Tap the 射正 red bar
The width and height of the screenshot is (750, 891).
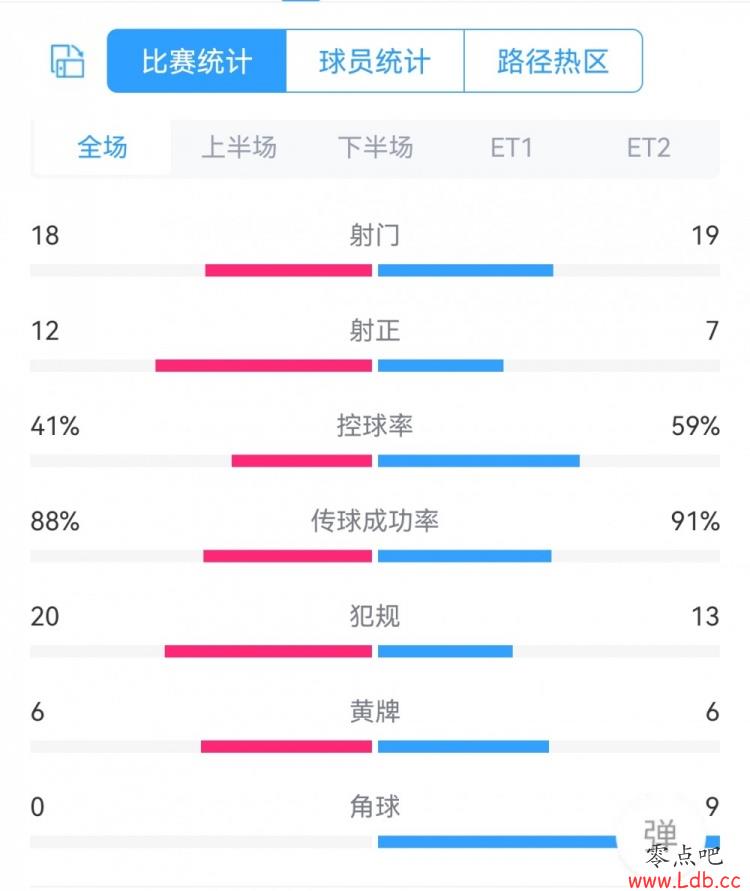coord(264,365)
